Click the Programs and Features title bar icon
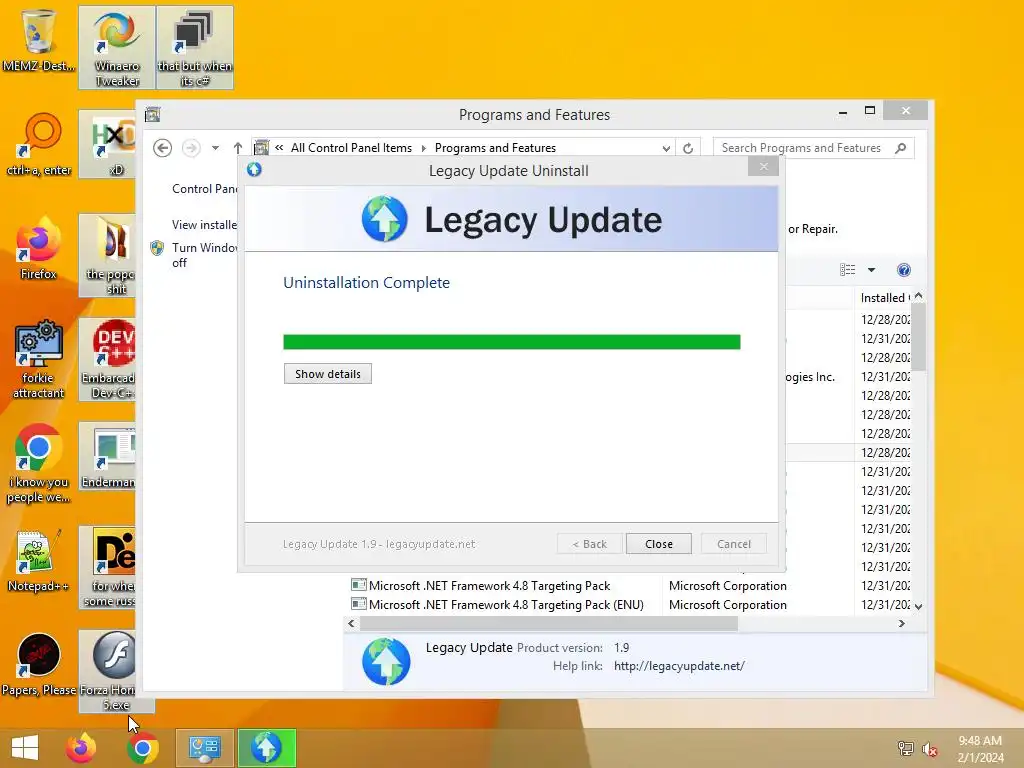1024x768 pixels. tap(153, 115)
